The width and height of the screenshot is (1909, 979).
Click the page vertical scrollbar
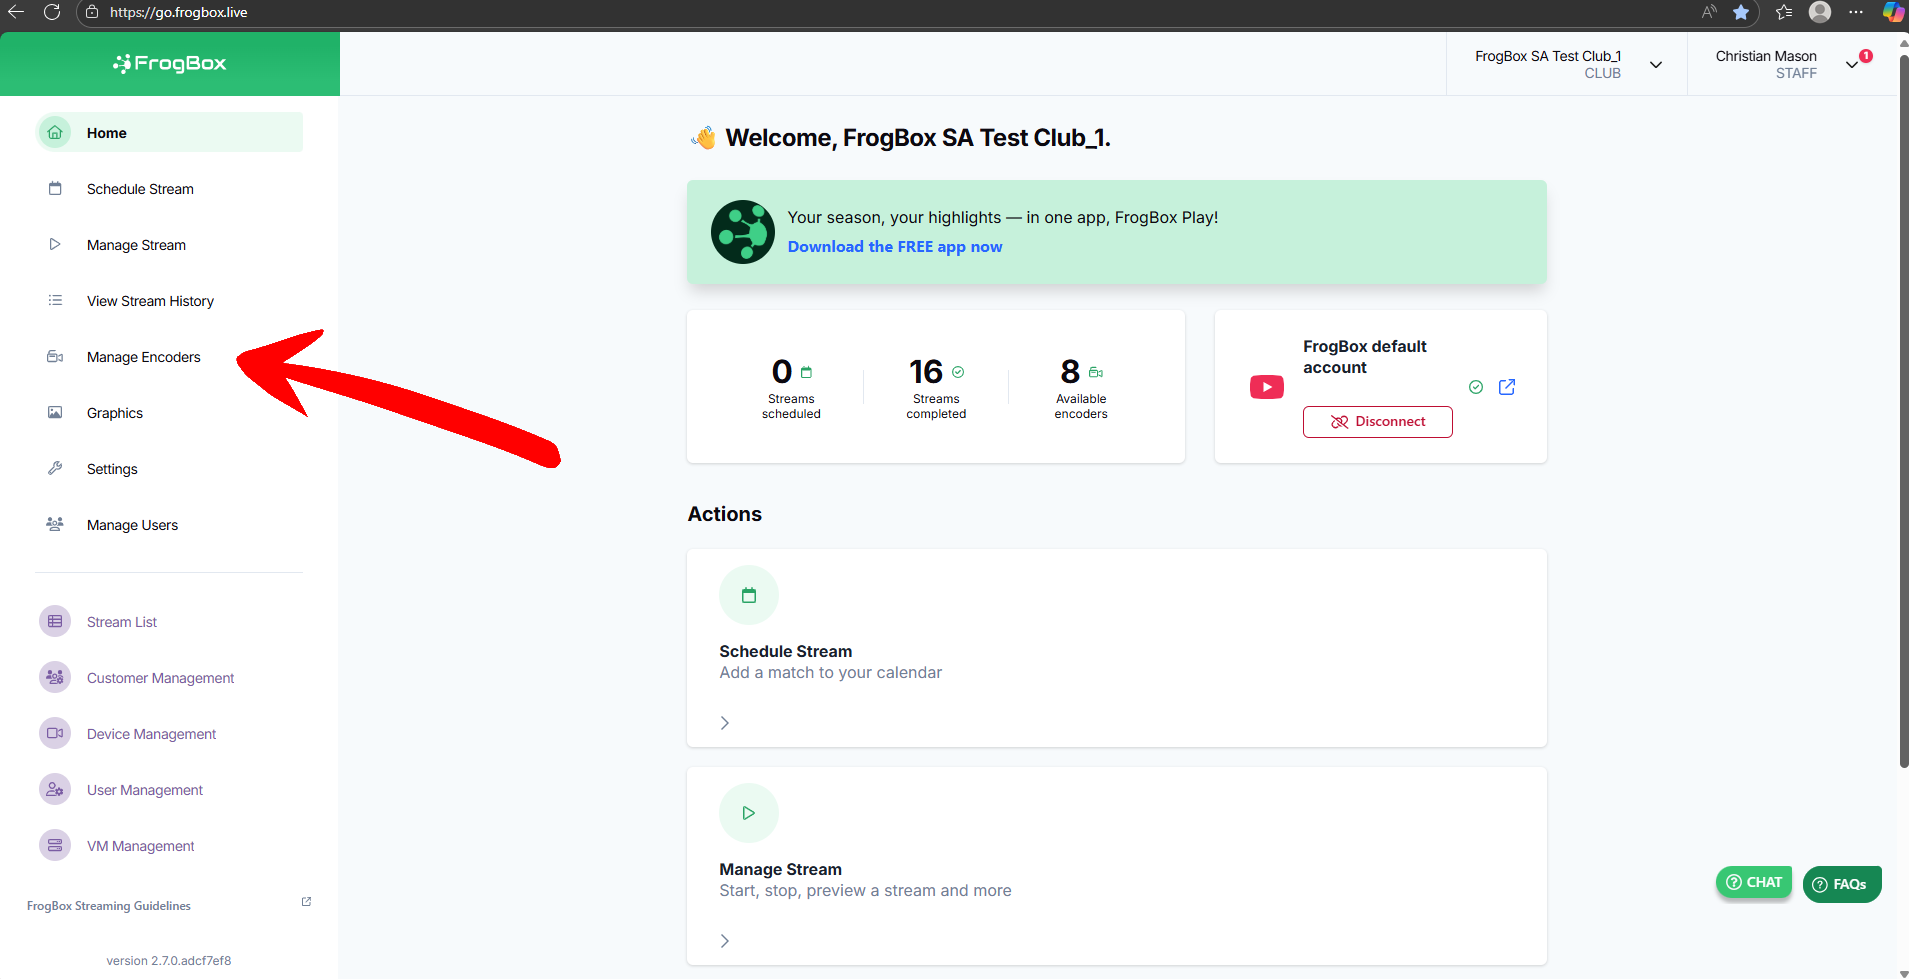pyautogui.click(x=1903, y=410)
